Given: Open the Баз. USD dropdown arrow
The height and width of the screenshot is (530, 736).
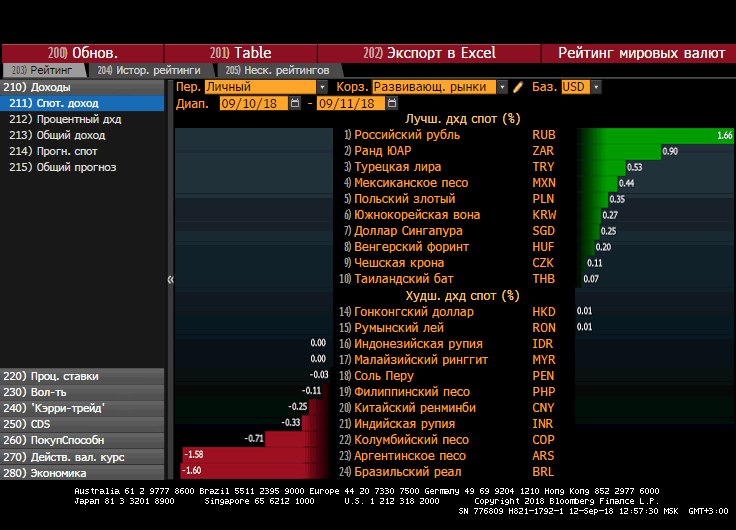Looking at the screenshot, I should pyautogui.click(x=596, y=87).
